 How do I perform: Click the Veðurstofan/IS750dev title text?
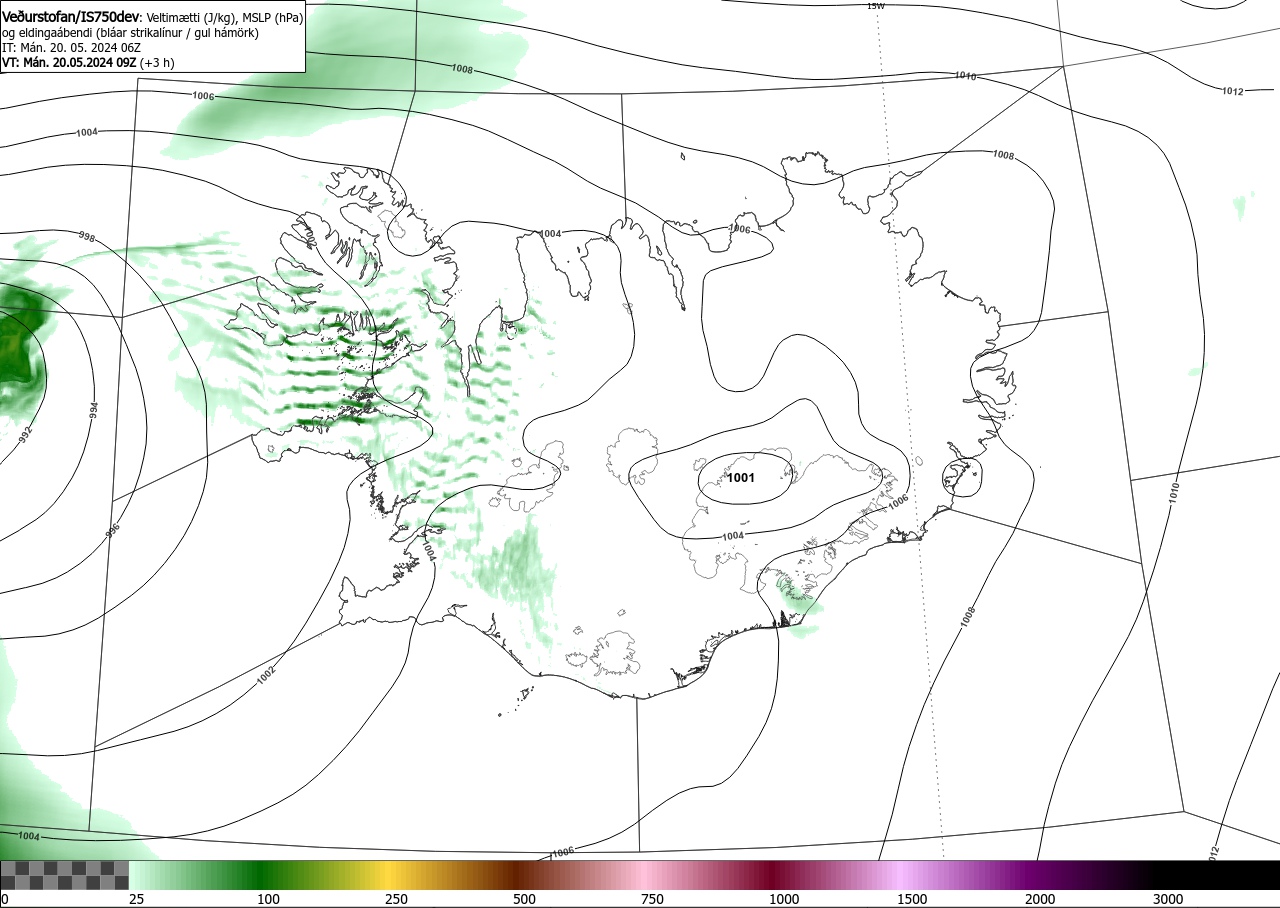click(71, 18)
